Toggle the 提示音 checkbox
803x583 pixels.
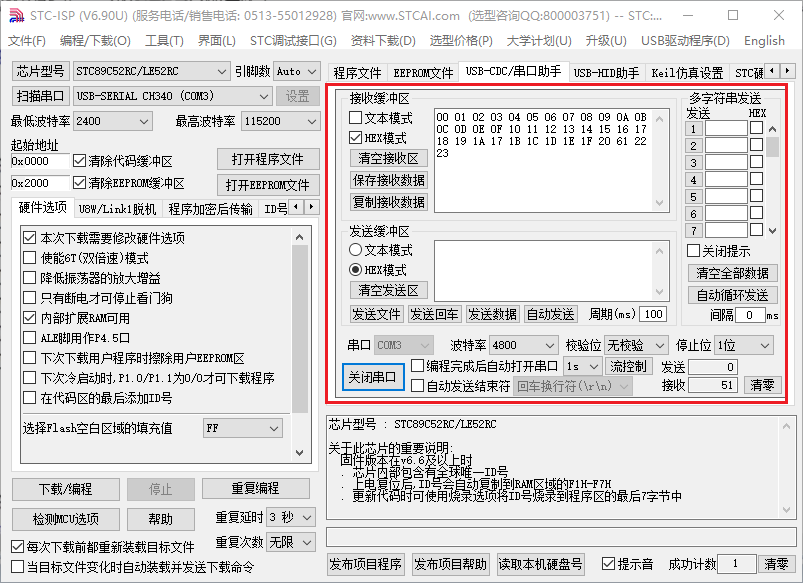(x=608, y=564)
